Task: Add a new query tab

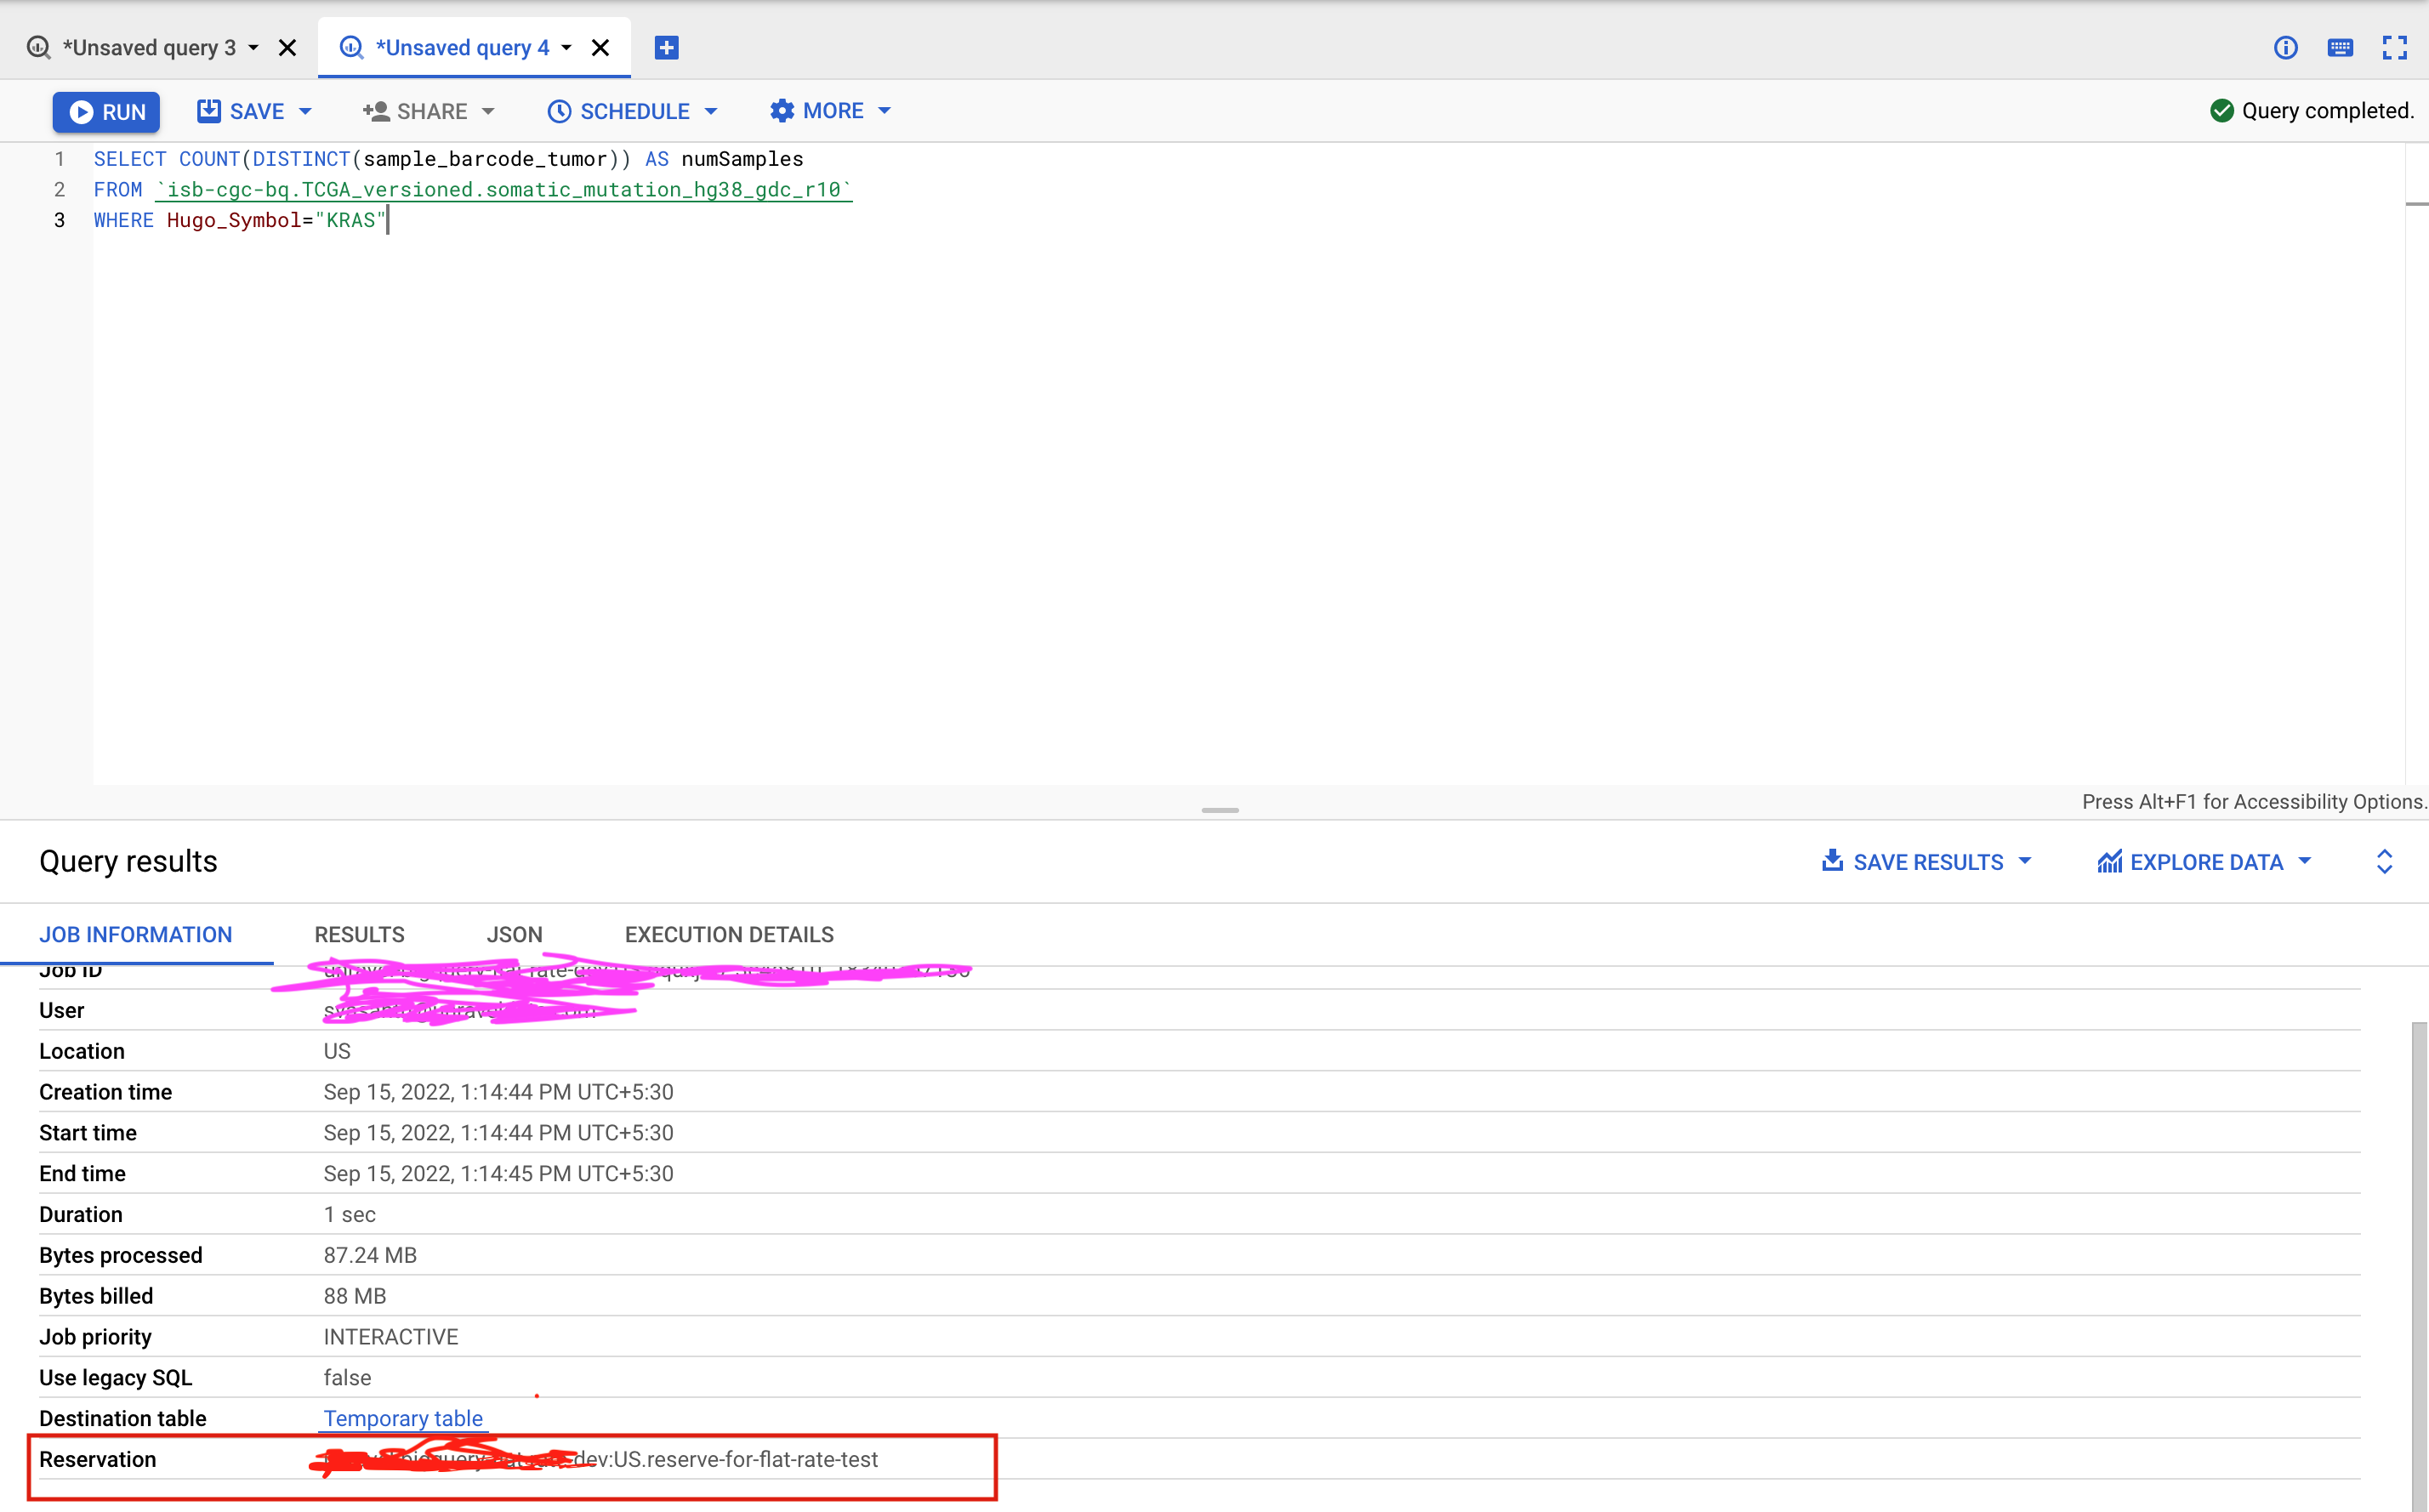Action: point(666,48)
